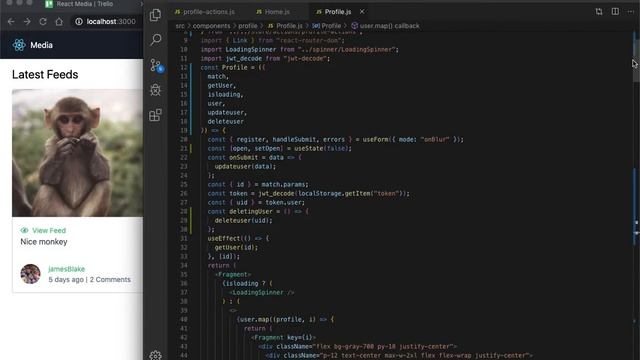Viewport: 640px width, 360px height.
Task: Click the components breadcrumb segment
Action: [211, 26]
